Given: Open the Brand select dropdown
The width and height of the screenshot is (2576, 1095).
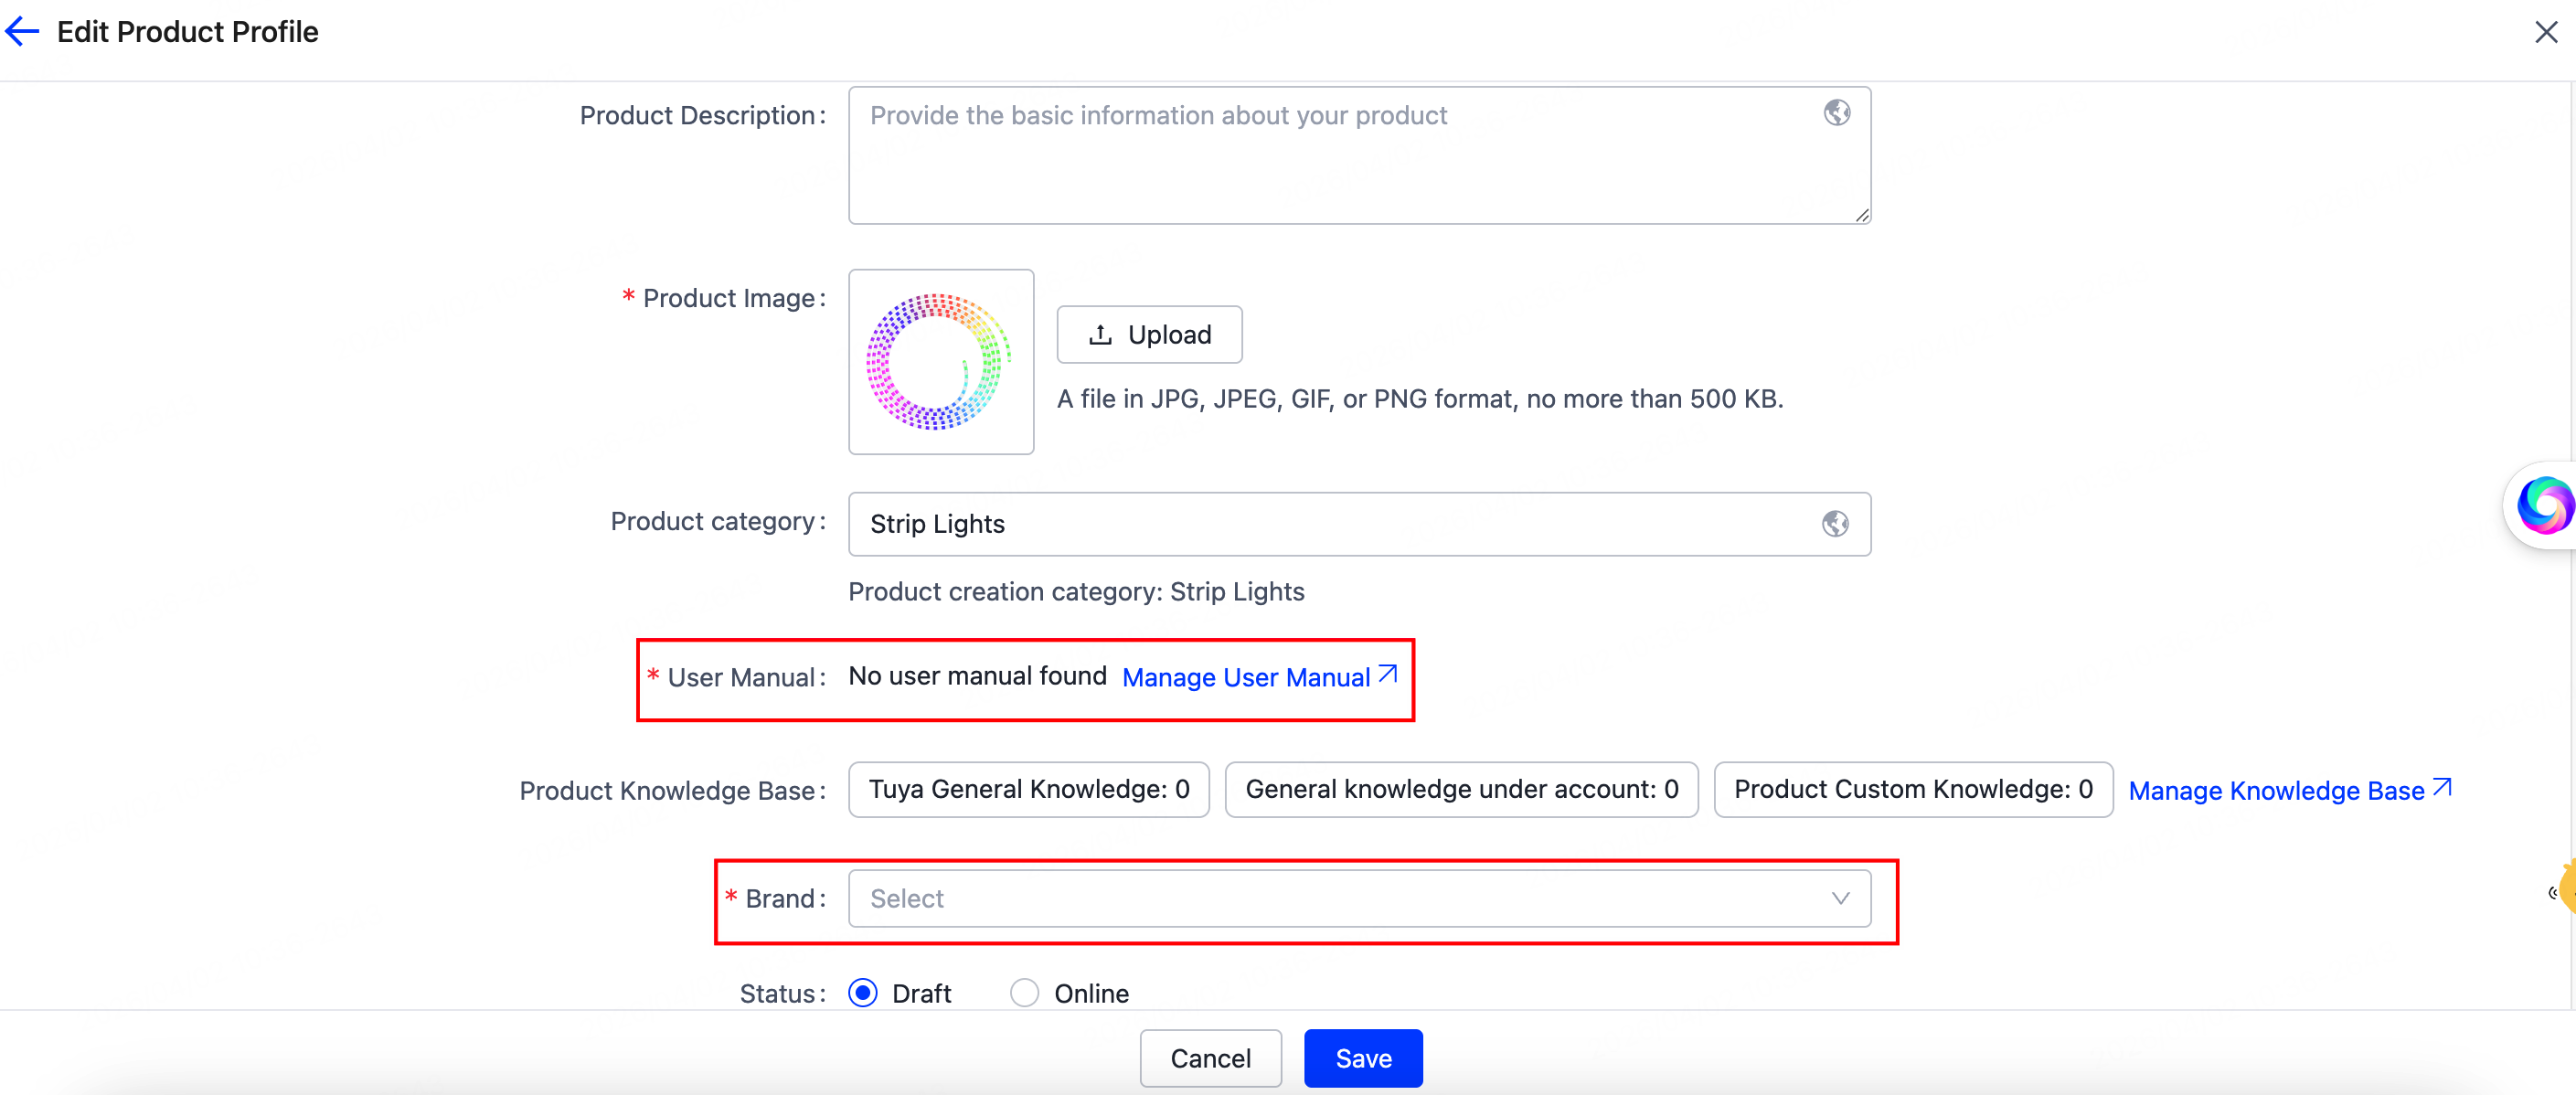Looking at the screenshot, I should point(1340,898).
